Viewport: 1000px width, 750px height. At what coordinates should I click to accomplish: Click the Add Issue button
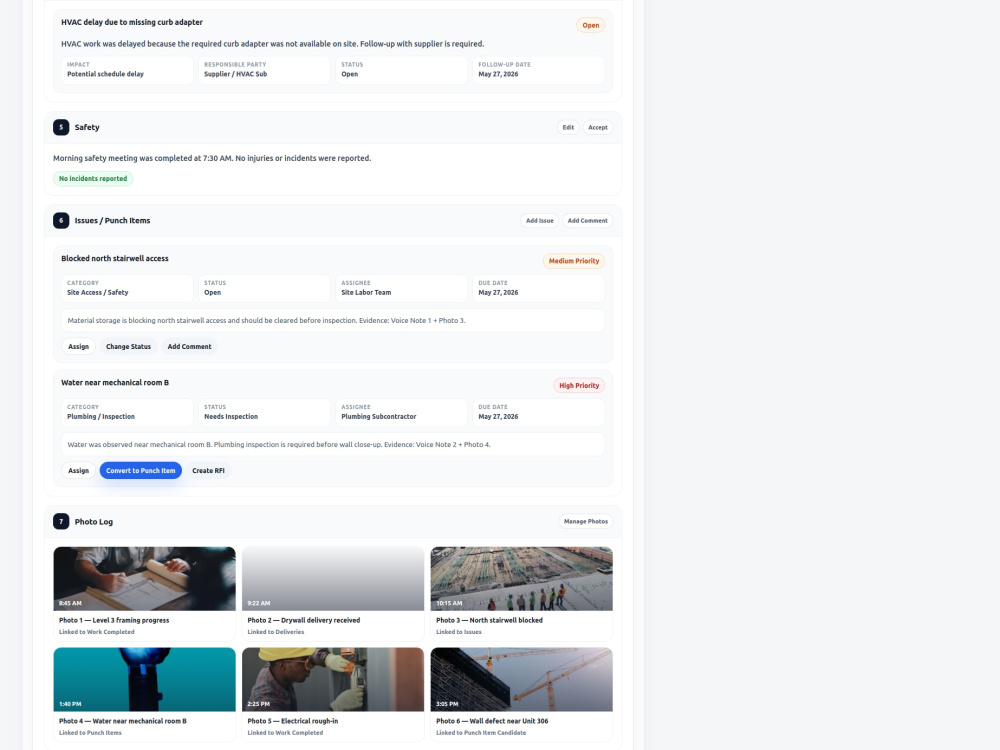(x=540, y=221)
